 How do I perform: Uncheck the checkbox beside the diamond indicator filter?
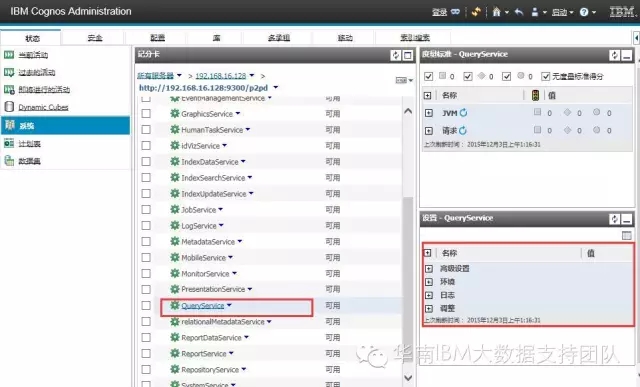[468, 76]
